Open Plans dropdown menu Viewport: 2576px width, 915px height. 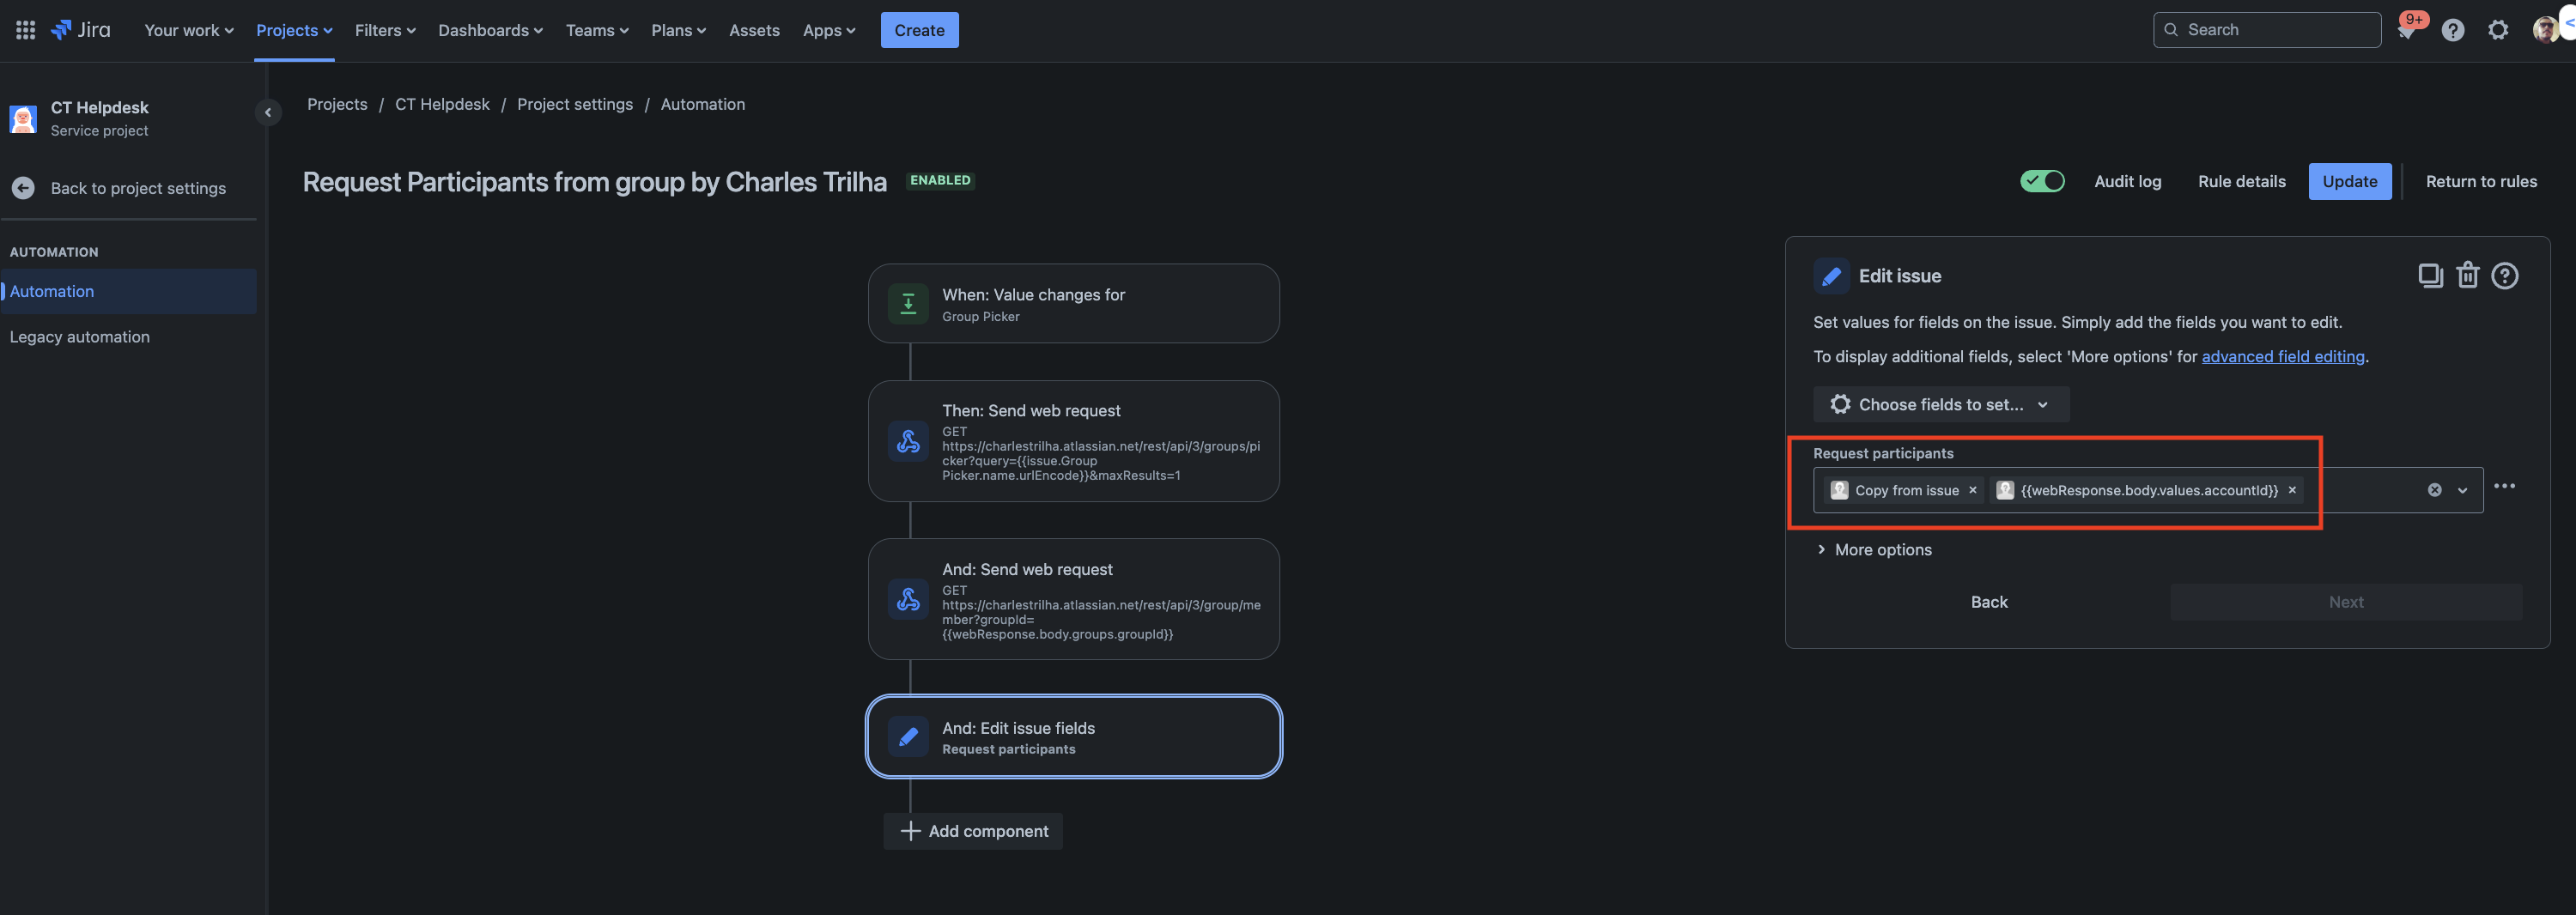(x=678, y=30)
